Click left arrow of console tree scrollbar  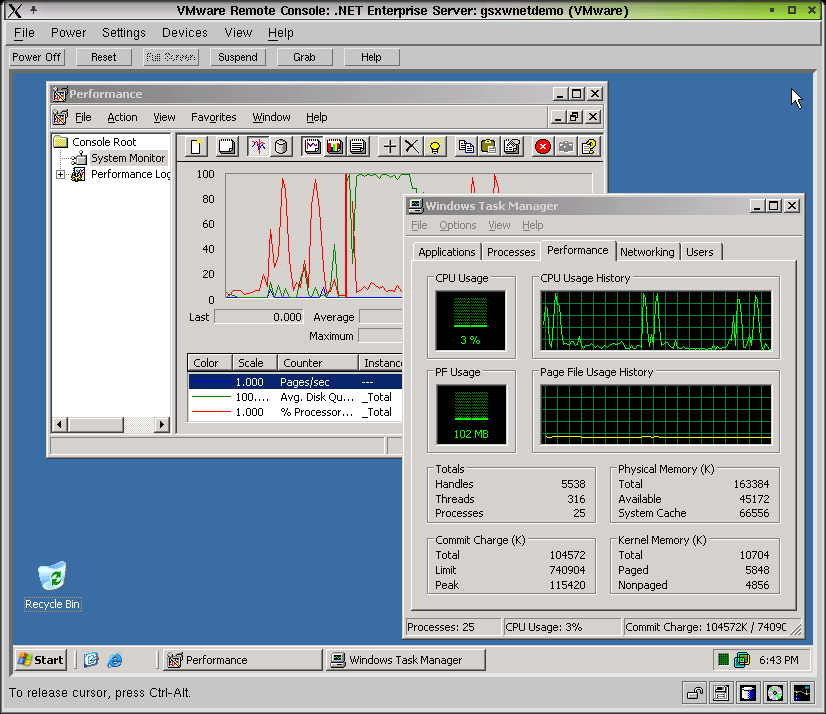[60, 424]
